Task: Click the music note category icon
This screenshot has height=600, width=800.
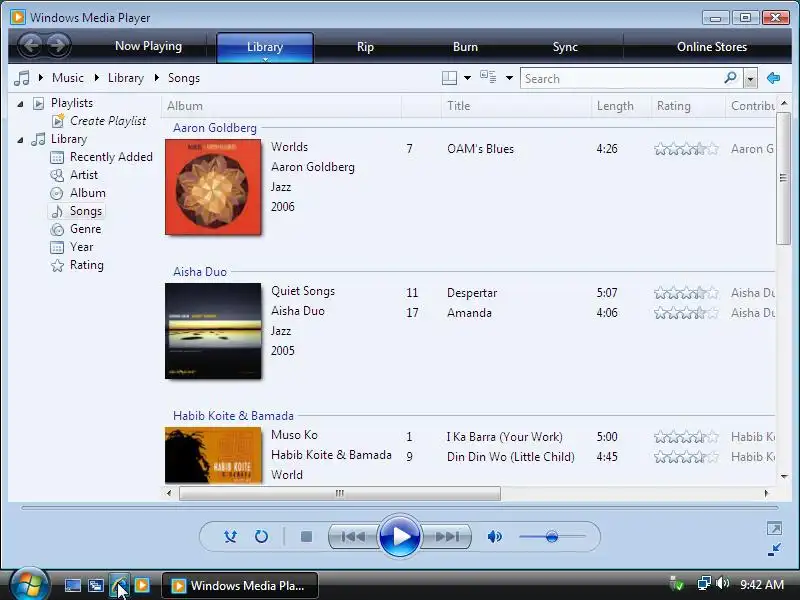Action: click(22, 78)
